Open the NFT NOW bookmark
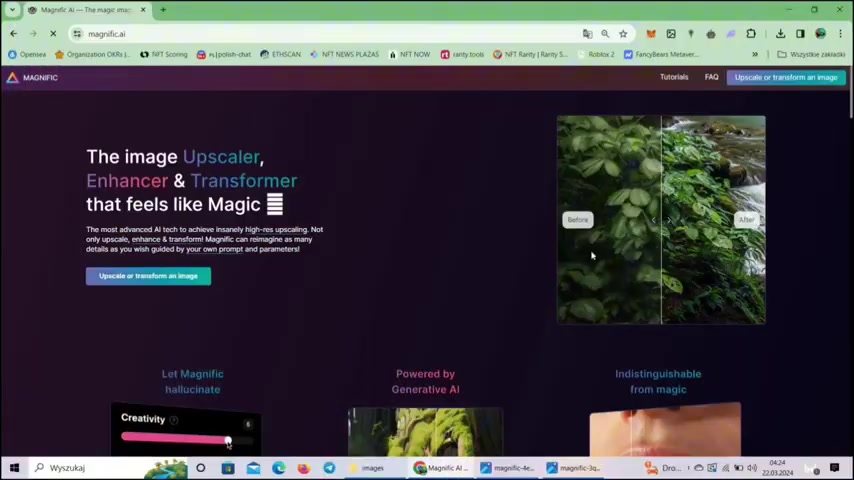This screenshot has width=854, height=480. pyautogui.click(x=409, y=54)
